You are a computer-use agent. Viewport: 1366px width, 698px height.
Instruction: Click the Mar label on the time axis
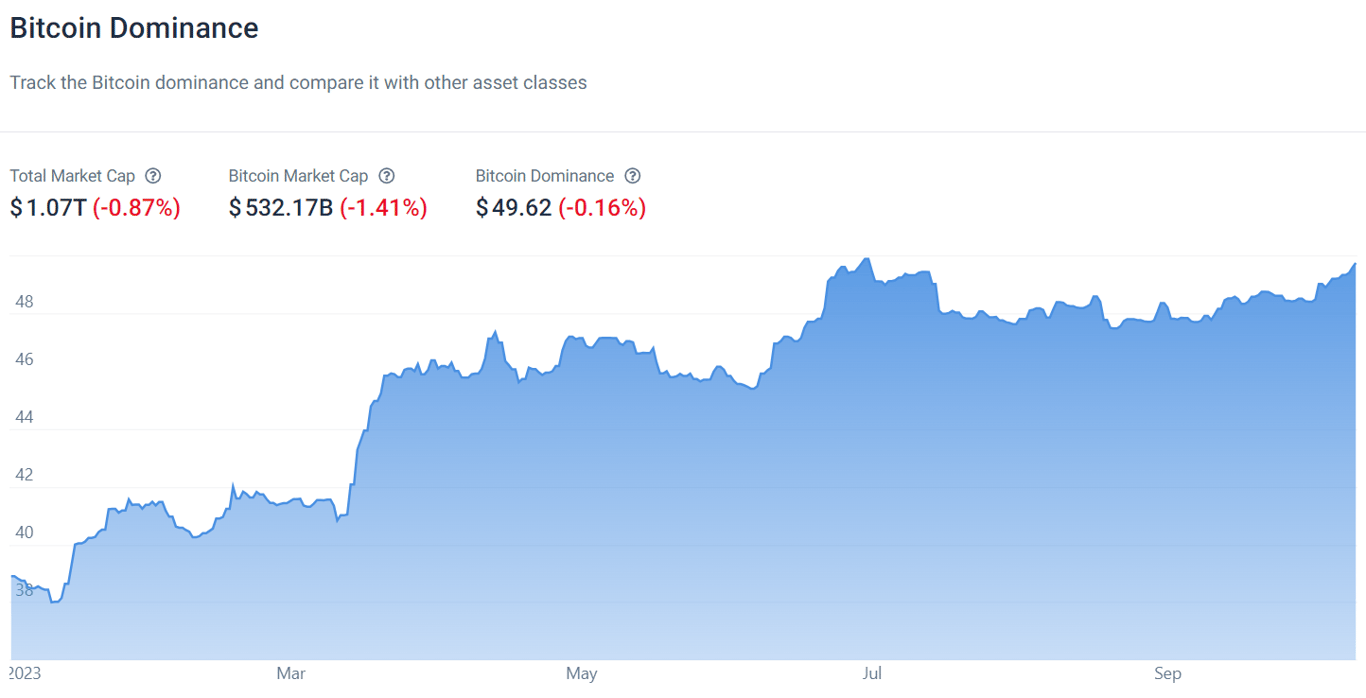[x=291, y=674]
